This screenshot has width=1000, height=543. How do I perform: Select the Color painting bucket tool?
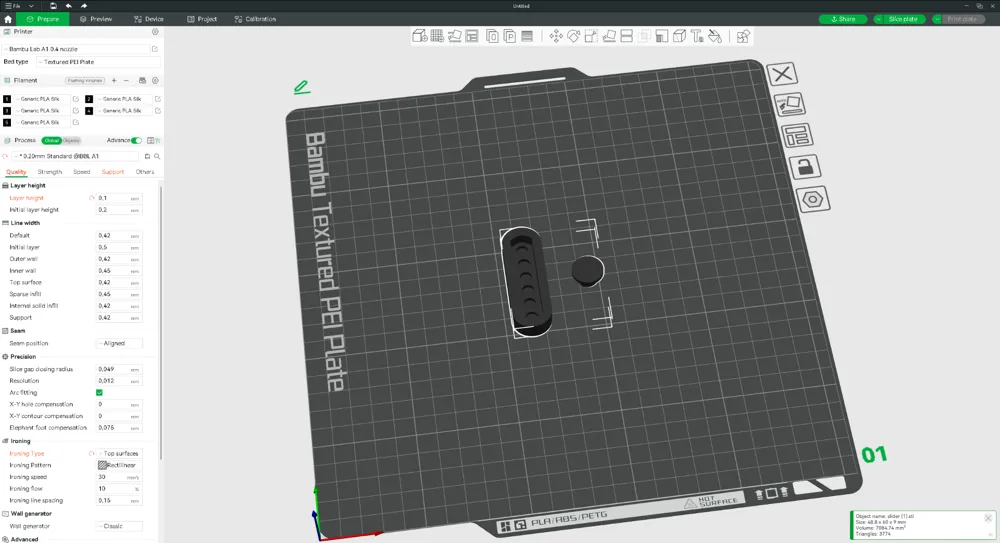click(715, 36)
